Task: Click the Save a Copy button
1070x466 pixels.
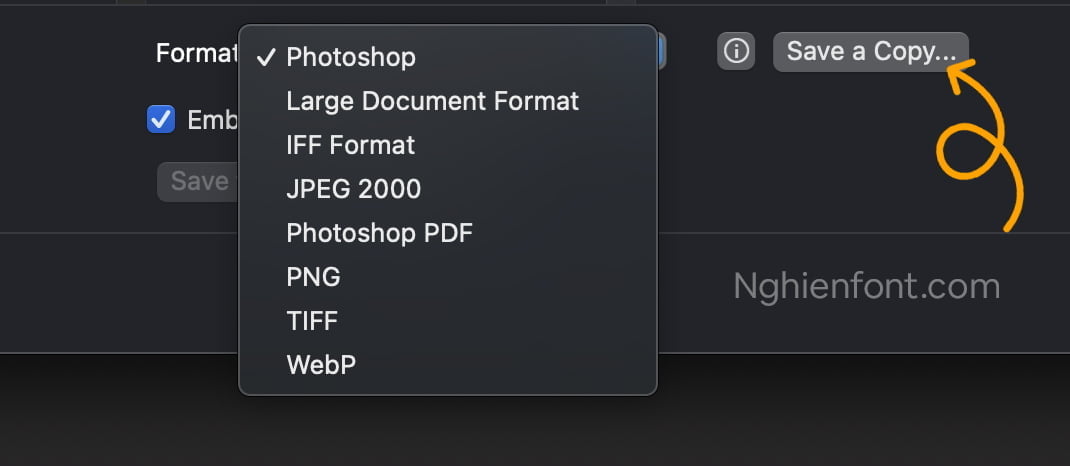Action: (x=871, y=52)
